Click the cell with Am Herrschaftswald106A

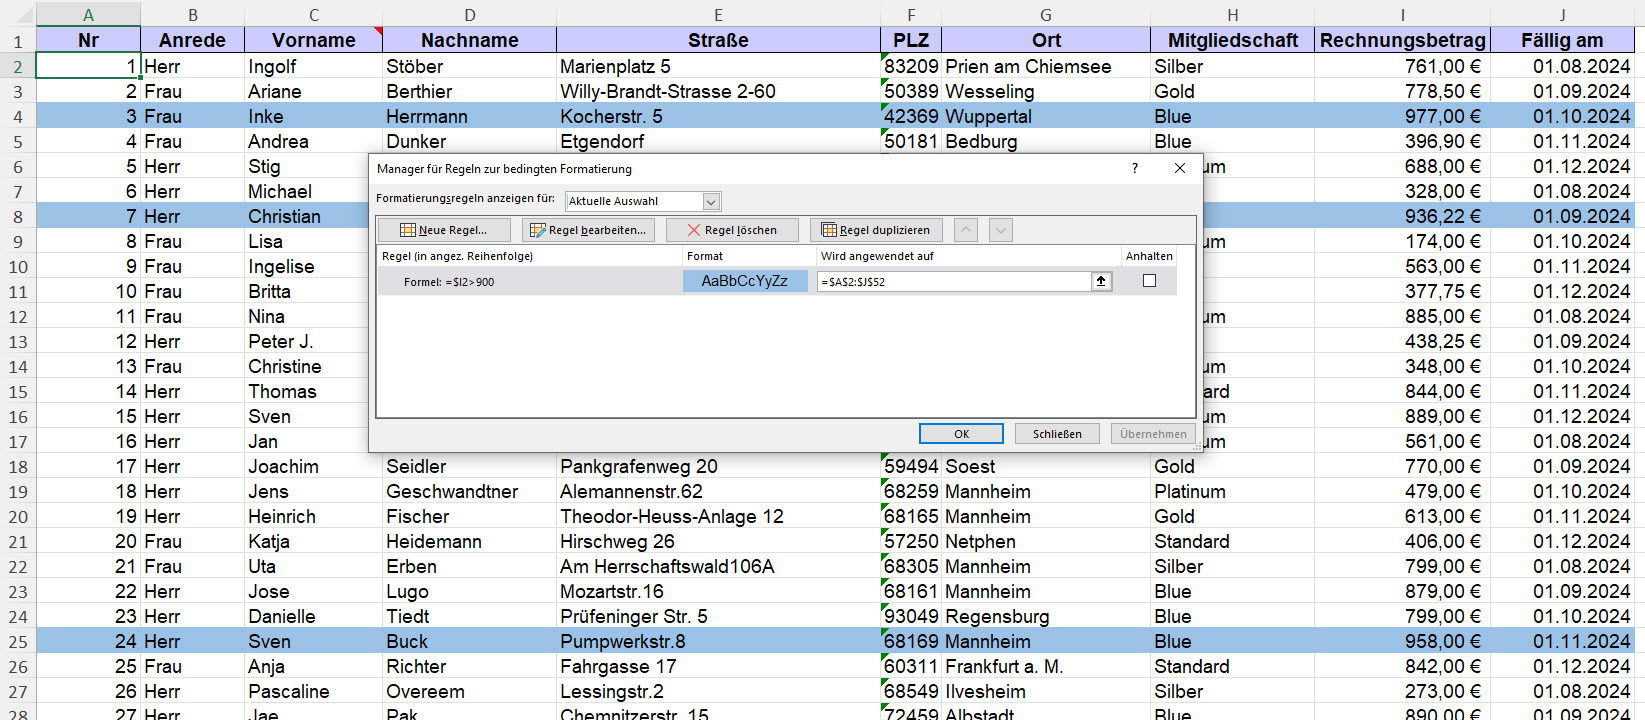(718, 566)
